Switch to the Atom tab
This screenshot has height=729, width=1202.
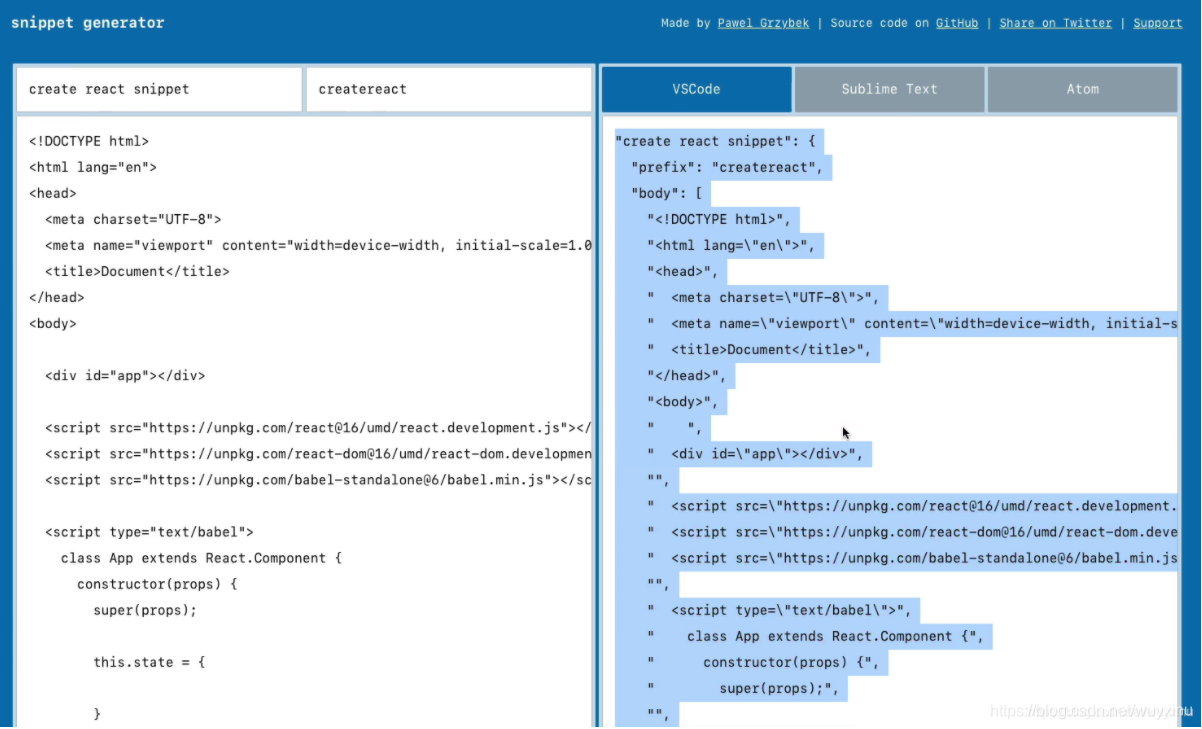coord(1082,89)
